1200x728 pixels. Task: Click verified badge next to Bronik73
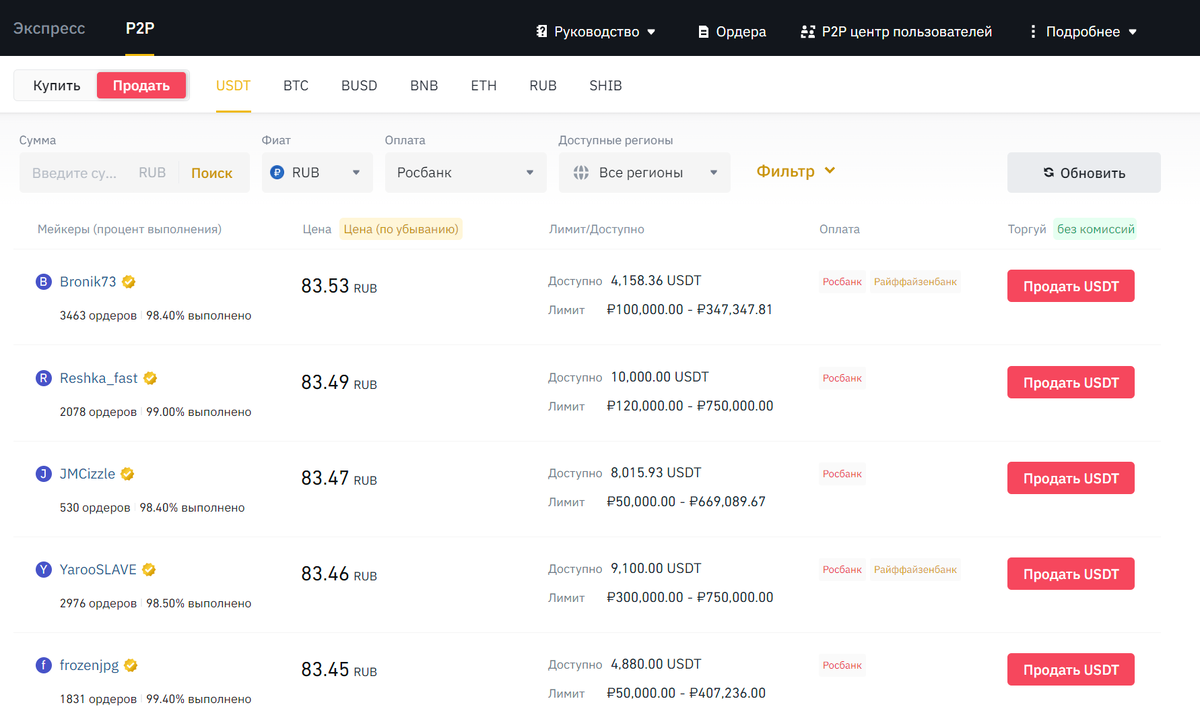[x=128, y=282]
